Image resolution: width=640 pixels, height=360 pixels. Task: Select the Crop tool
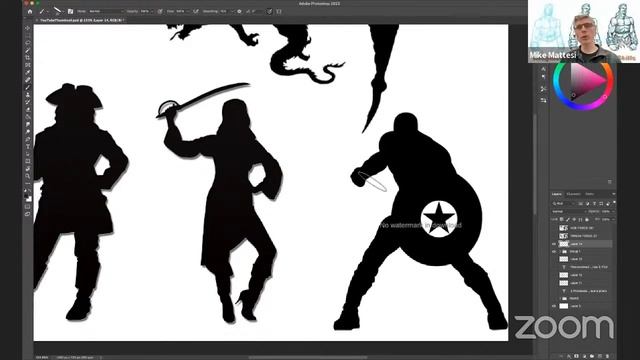click(28, 58)
